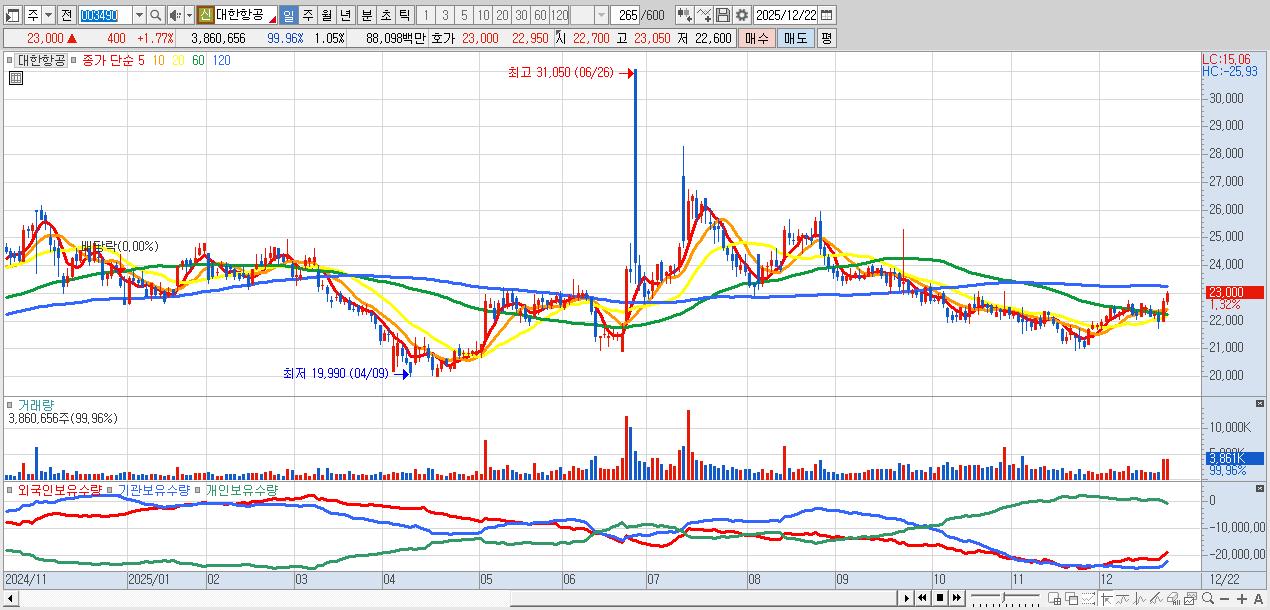Toggle the sound speaker icon

(x=175, y=15)
